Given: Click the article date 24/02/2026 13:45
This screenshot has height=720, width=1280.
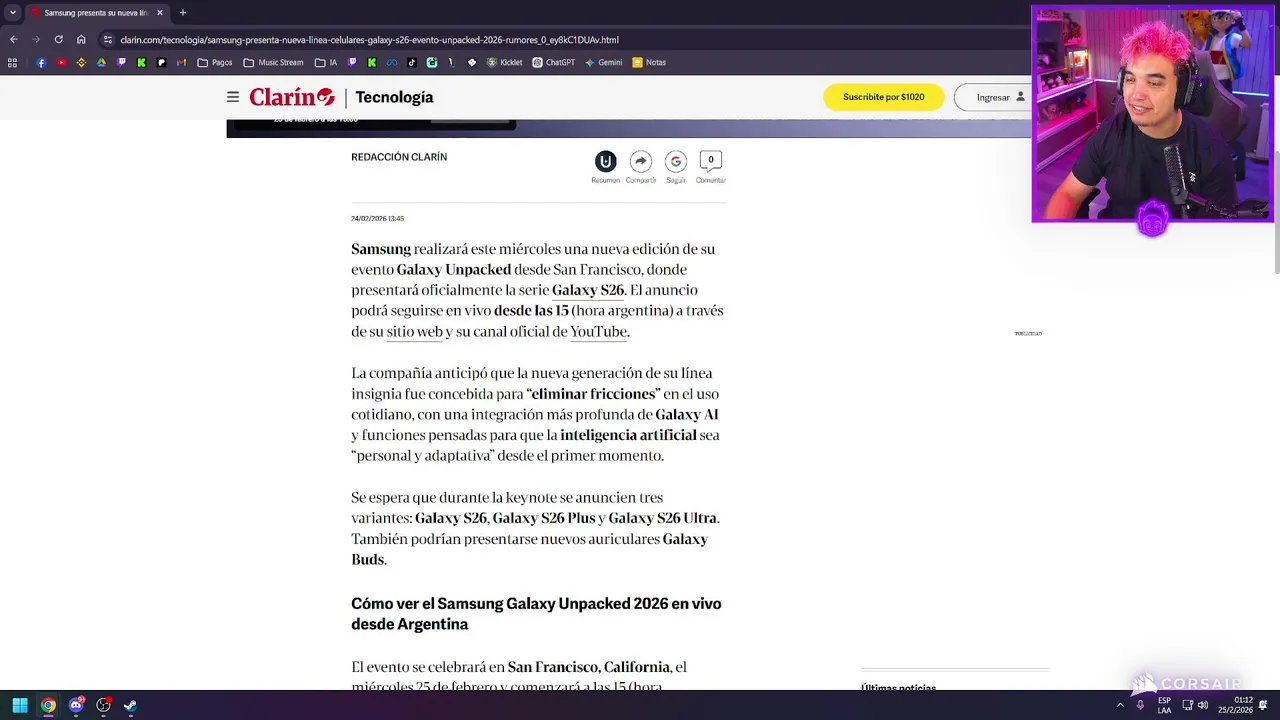Looking at the screenshot, I should [377, 218].
